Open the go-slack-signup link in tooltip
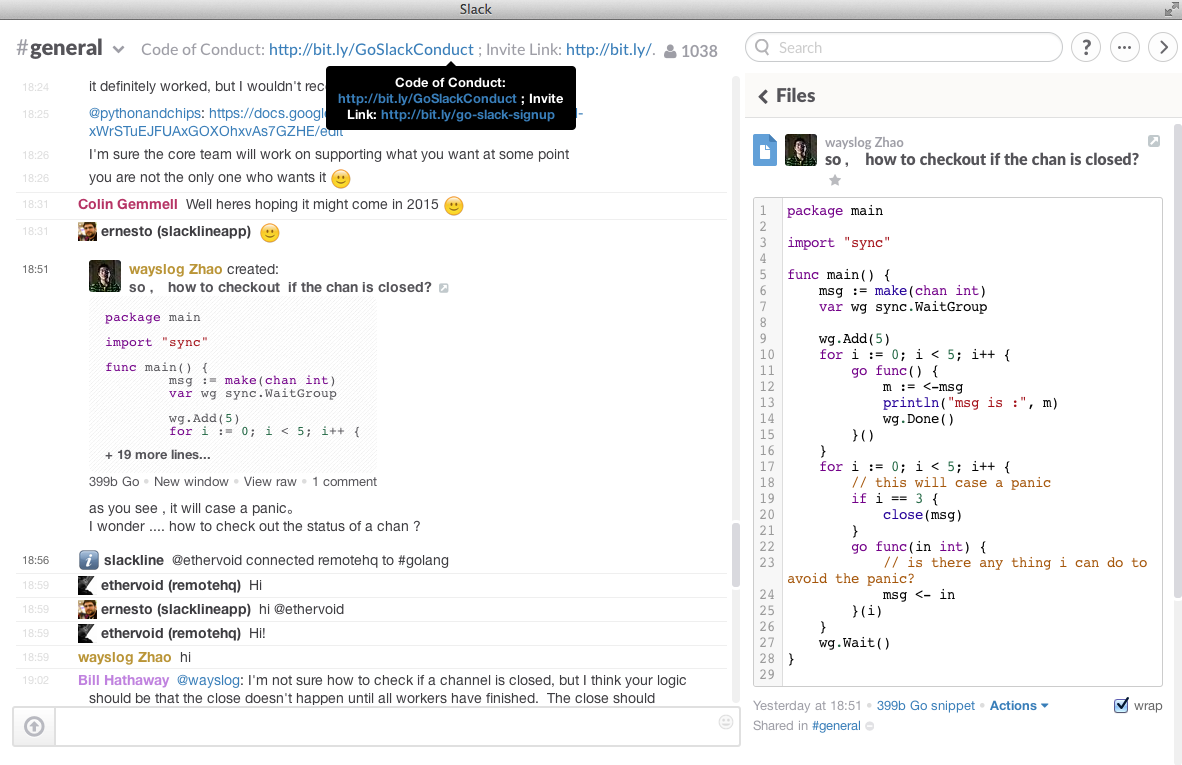Viewport: 1182px width, 765px height. [x=467, y=115]
